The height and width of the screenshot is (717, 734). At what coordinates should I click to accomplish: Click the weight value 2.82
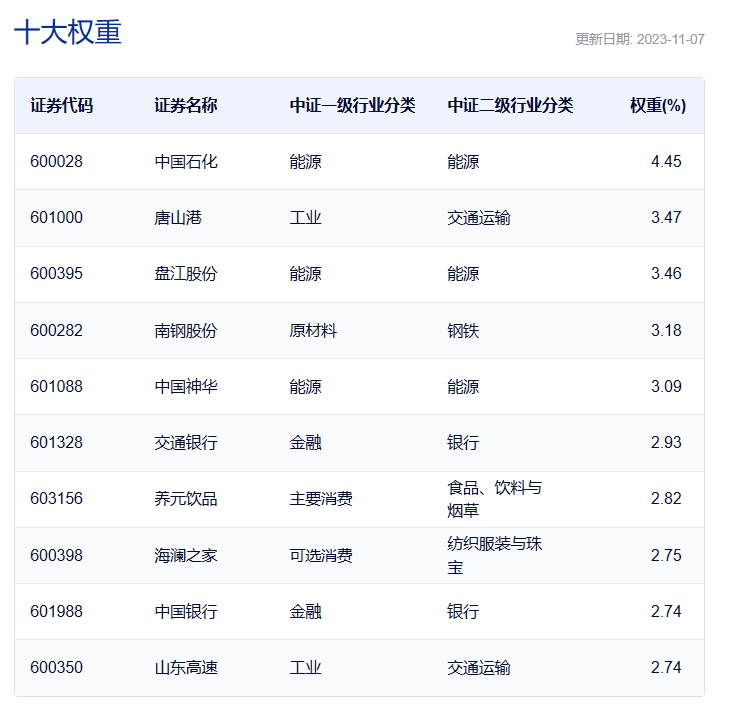(x=666, y=499)
